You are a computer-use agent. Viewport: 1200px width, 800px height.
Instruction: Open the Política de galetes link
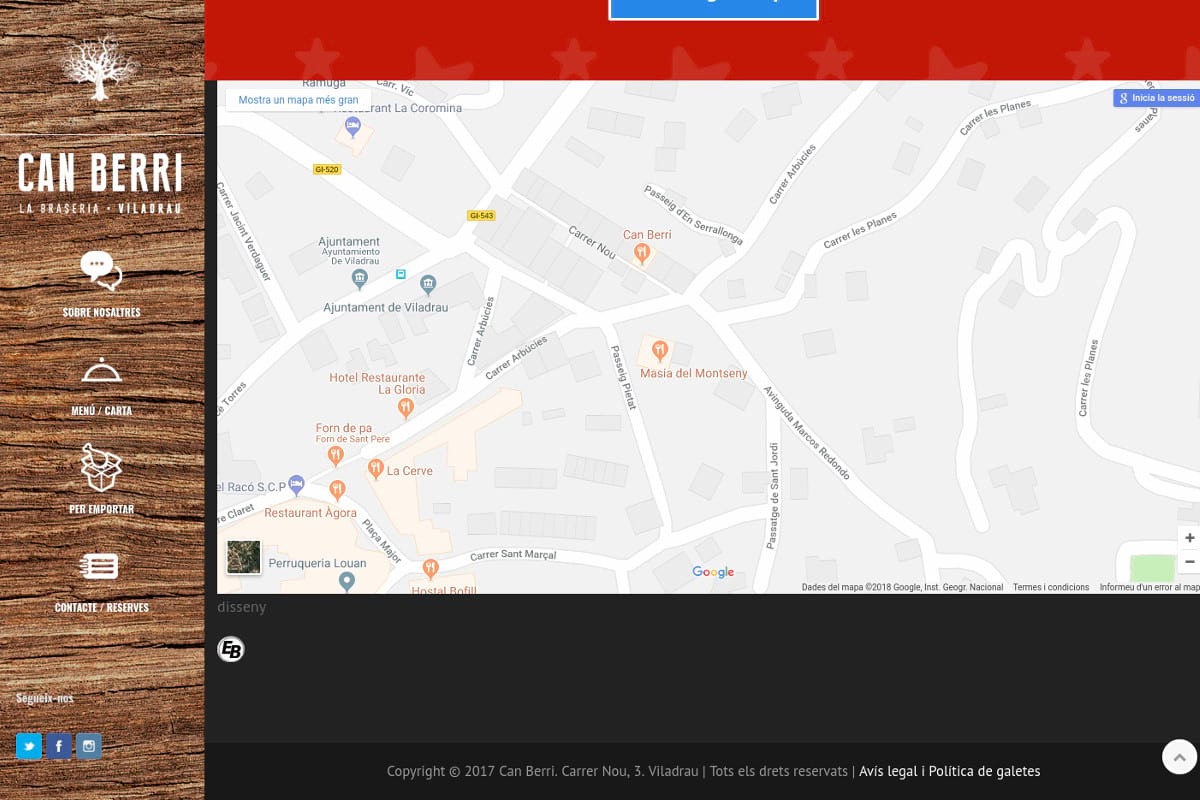tap(985, 771)
